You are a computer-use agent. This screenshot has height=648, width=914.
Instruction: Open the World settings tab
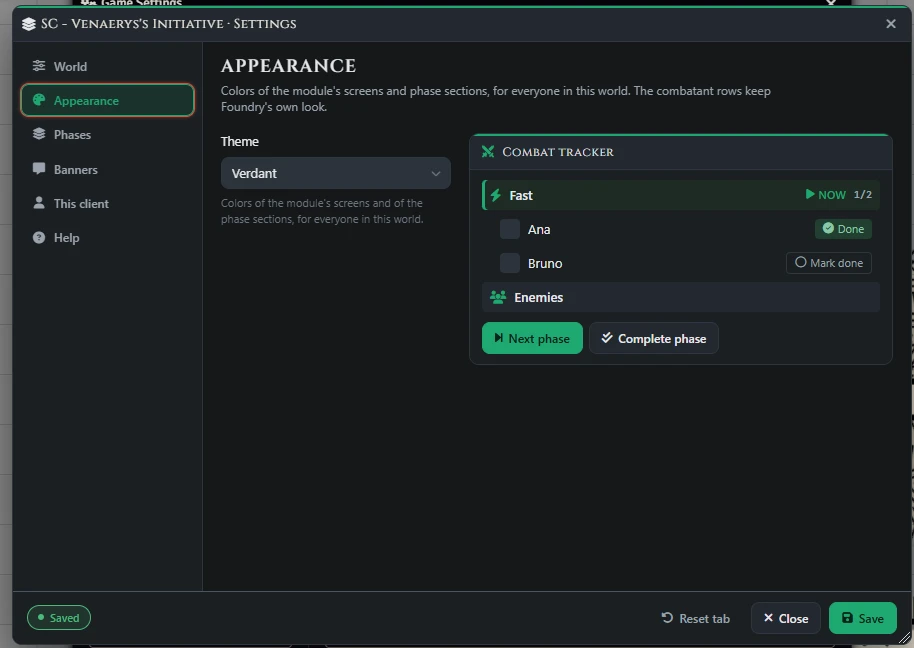pos(107,66)
